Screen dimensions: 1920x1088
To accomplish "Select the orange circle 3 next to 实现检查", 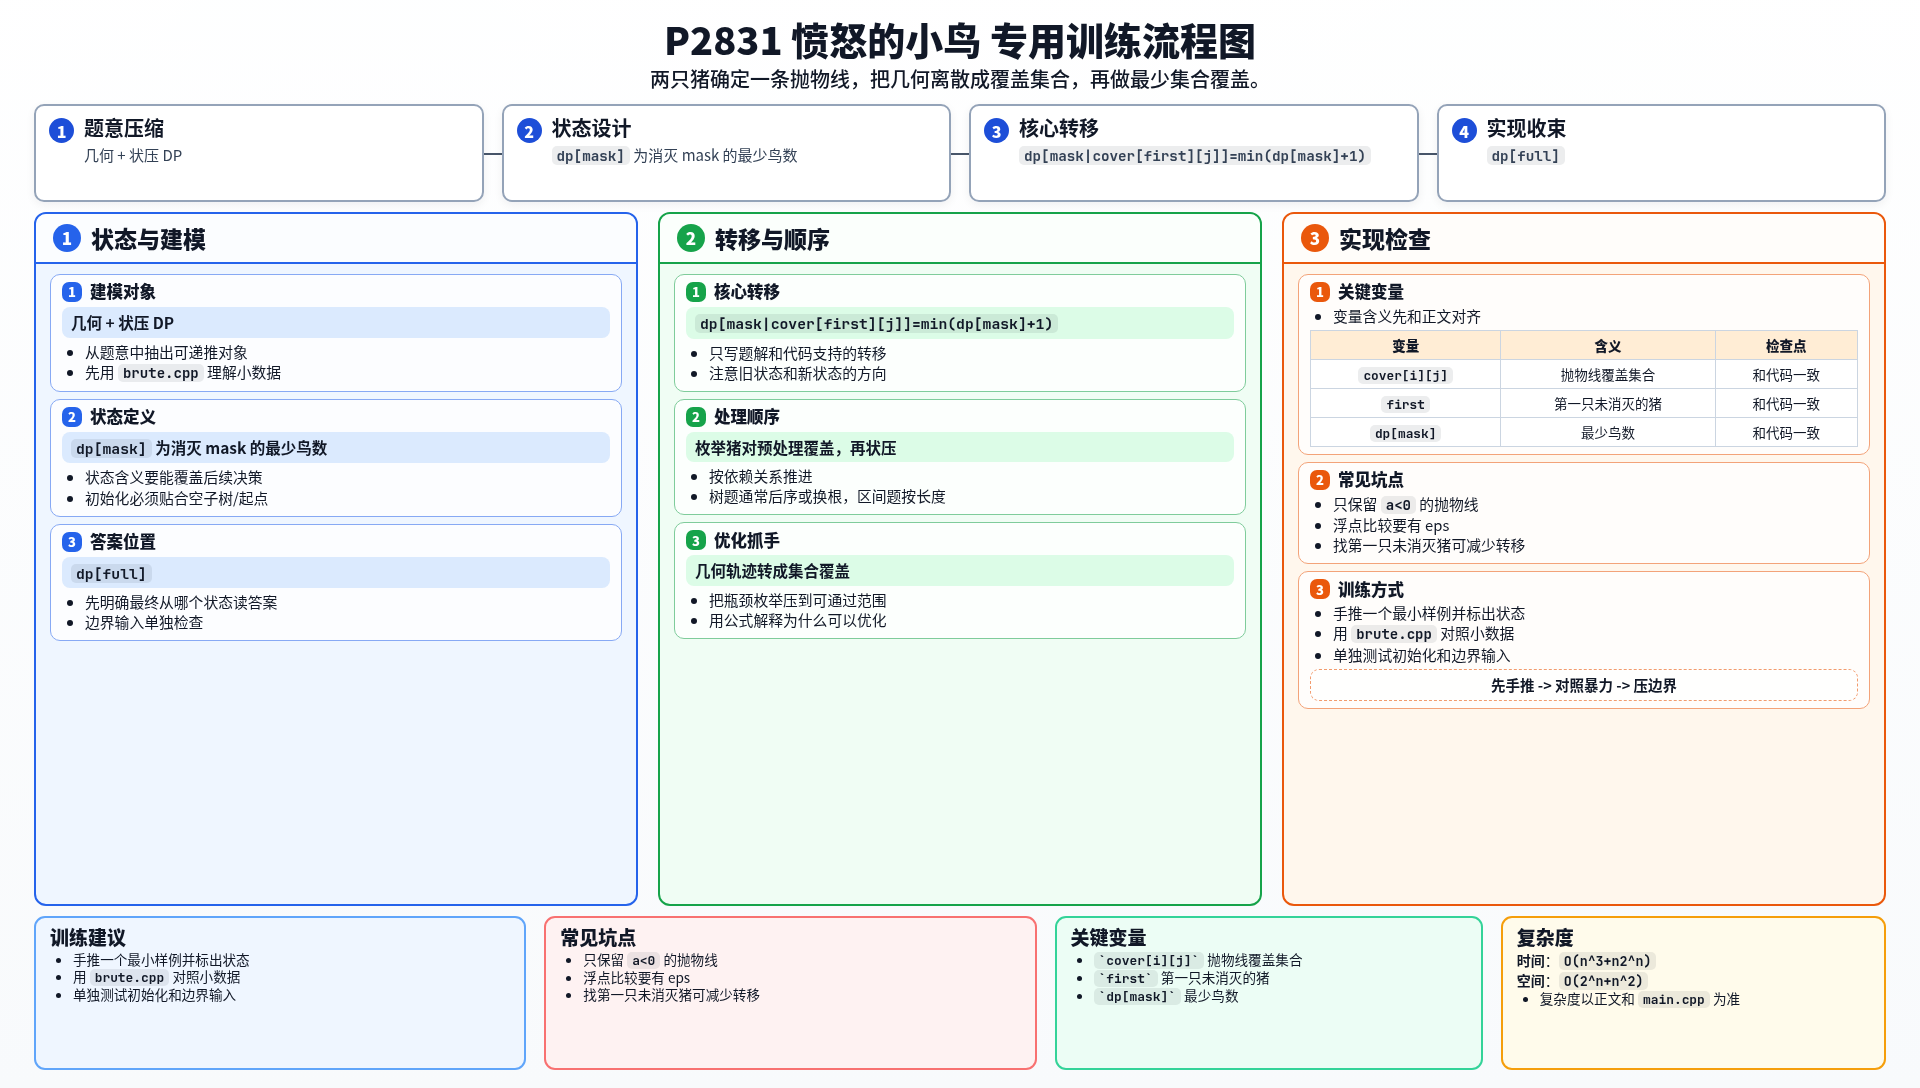I will pos(1314,238).
